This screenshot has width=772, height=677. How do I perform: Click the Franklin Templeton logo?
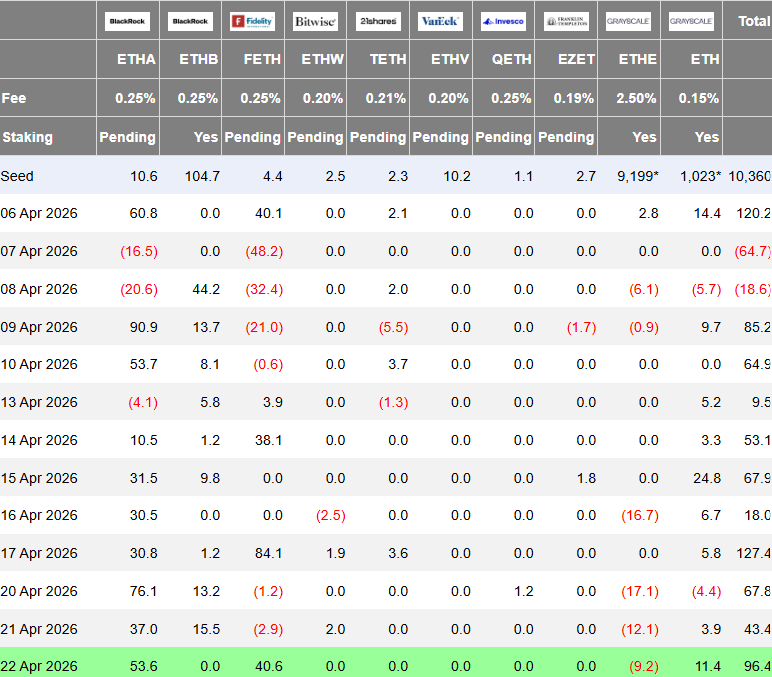(566, 21)
